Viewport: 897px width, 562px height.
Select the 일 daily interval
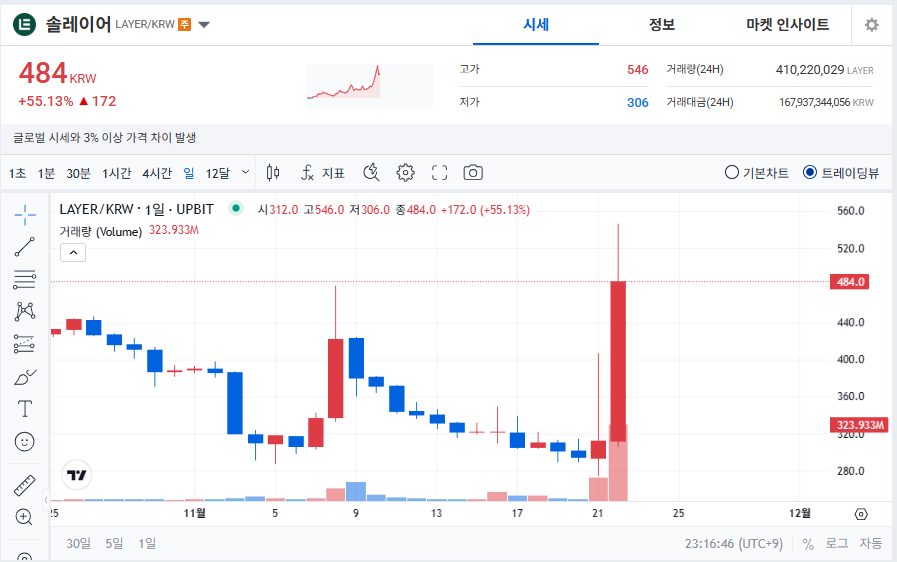pyautogui.click(x=189, y=173)
